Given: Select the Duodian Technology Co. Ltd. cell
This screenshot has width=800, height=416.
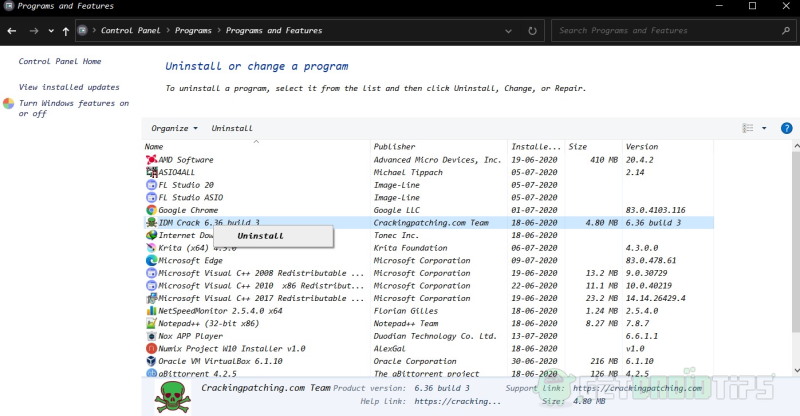Looking at the screenshot, I should pyautogui.click(x=435, y=336).
